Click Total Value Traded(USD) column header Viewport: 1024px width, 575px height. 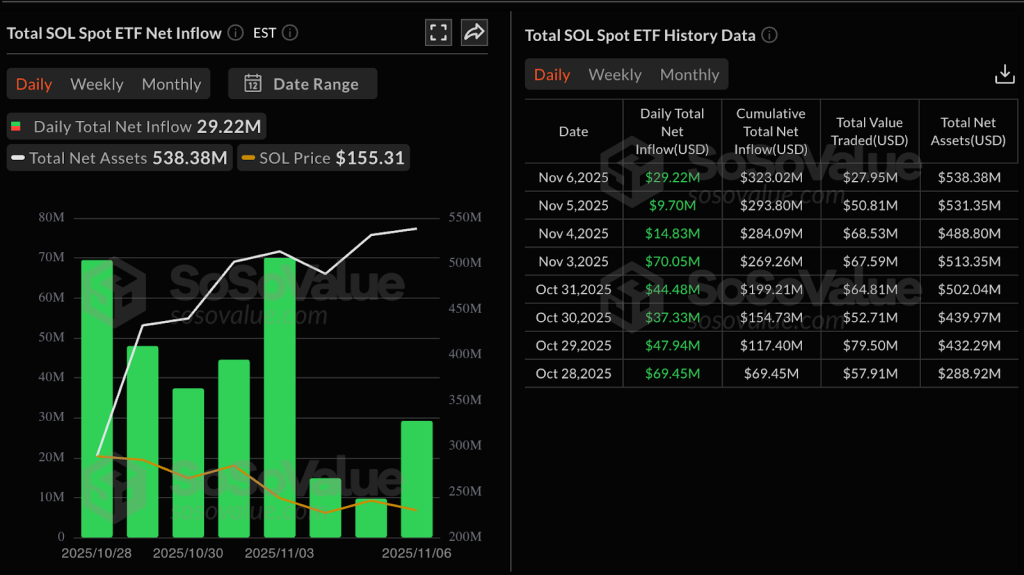(x=869, y=131)
